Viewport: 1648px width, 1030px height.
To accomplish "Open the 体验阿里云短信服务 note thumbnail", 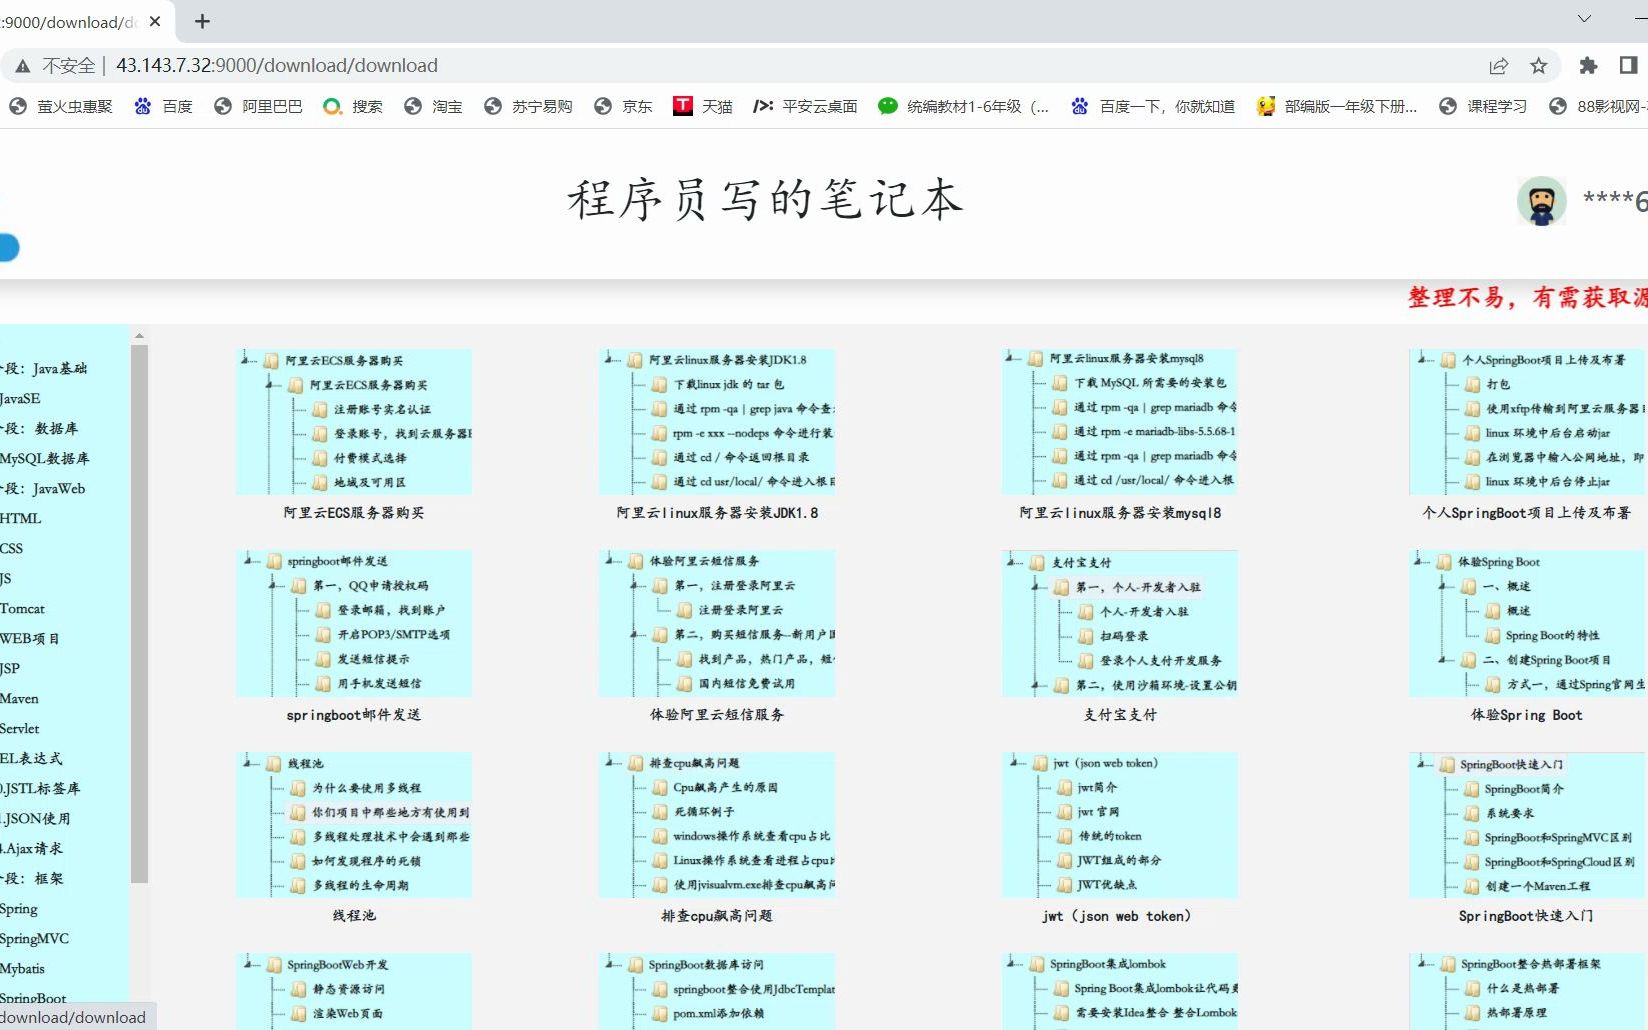I will [x=716, y=623].
